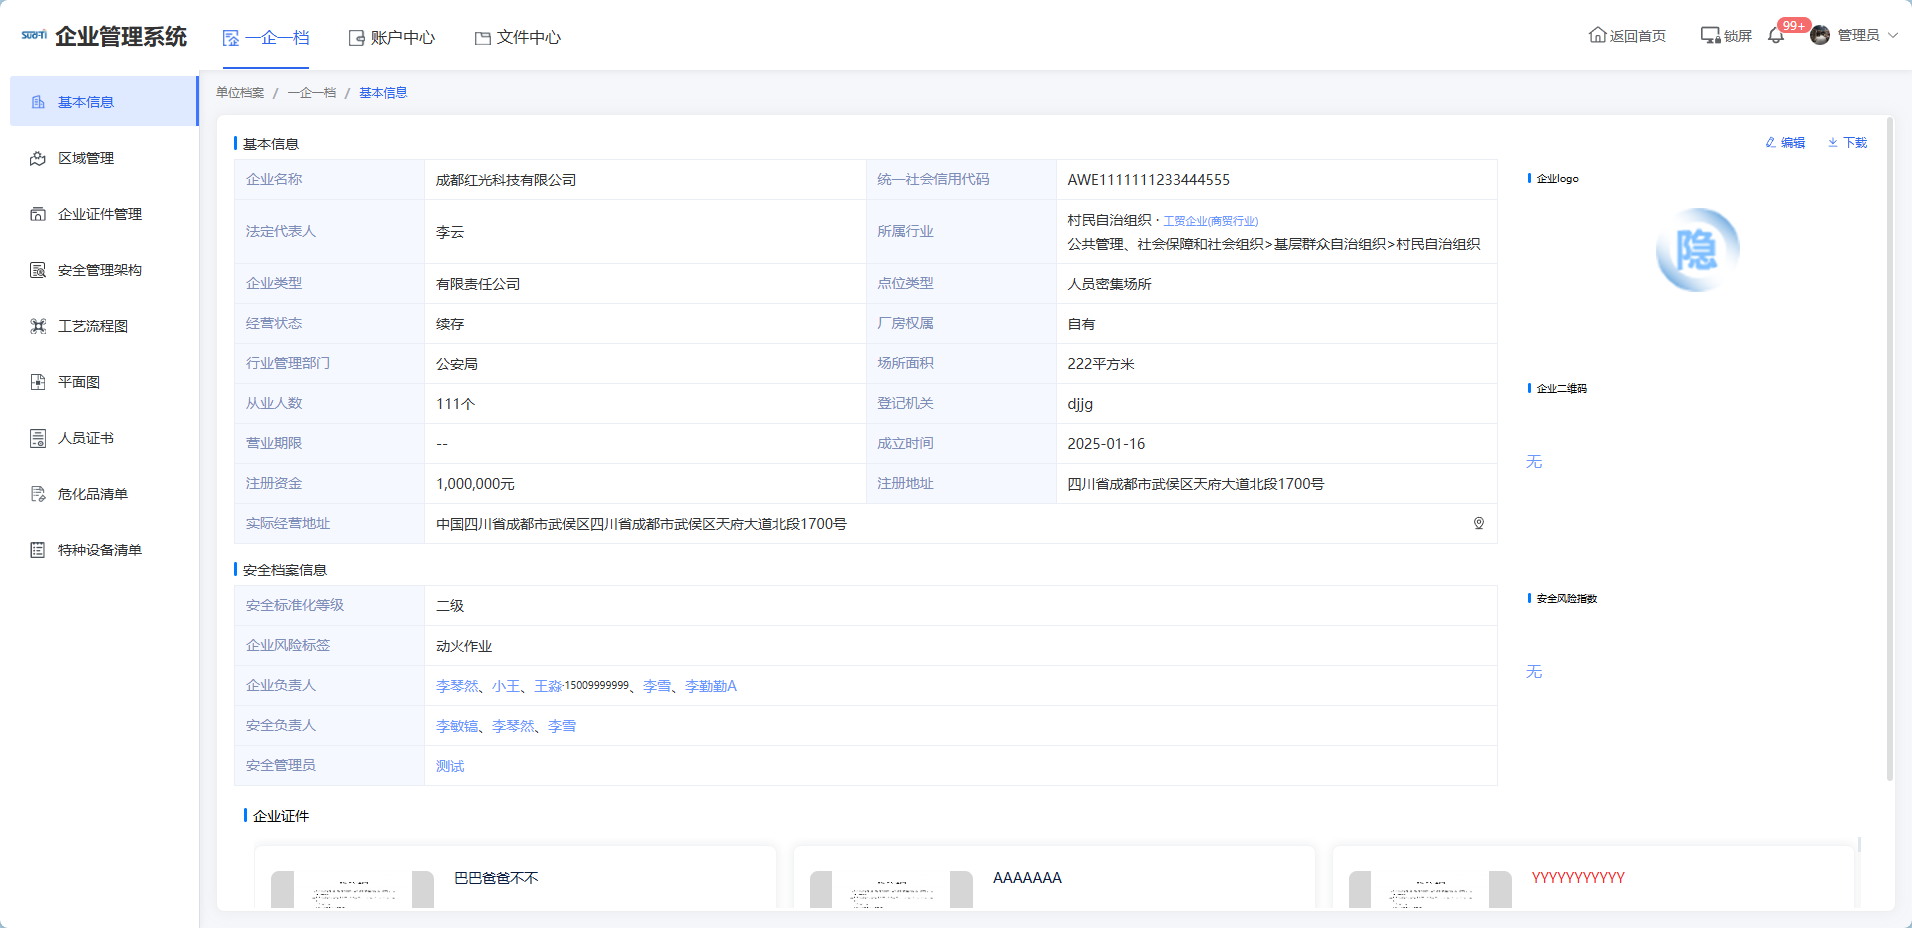Open 特种设备清单 in sidebar

(99, 550)
